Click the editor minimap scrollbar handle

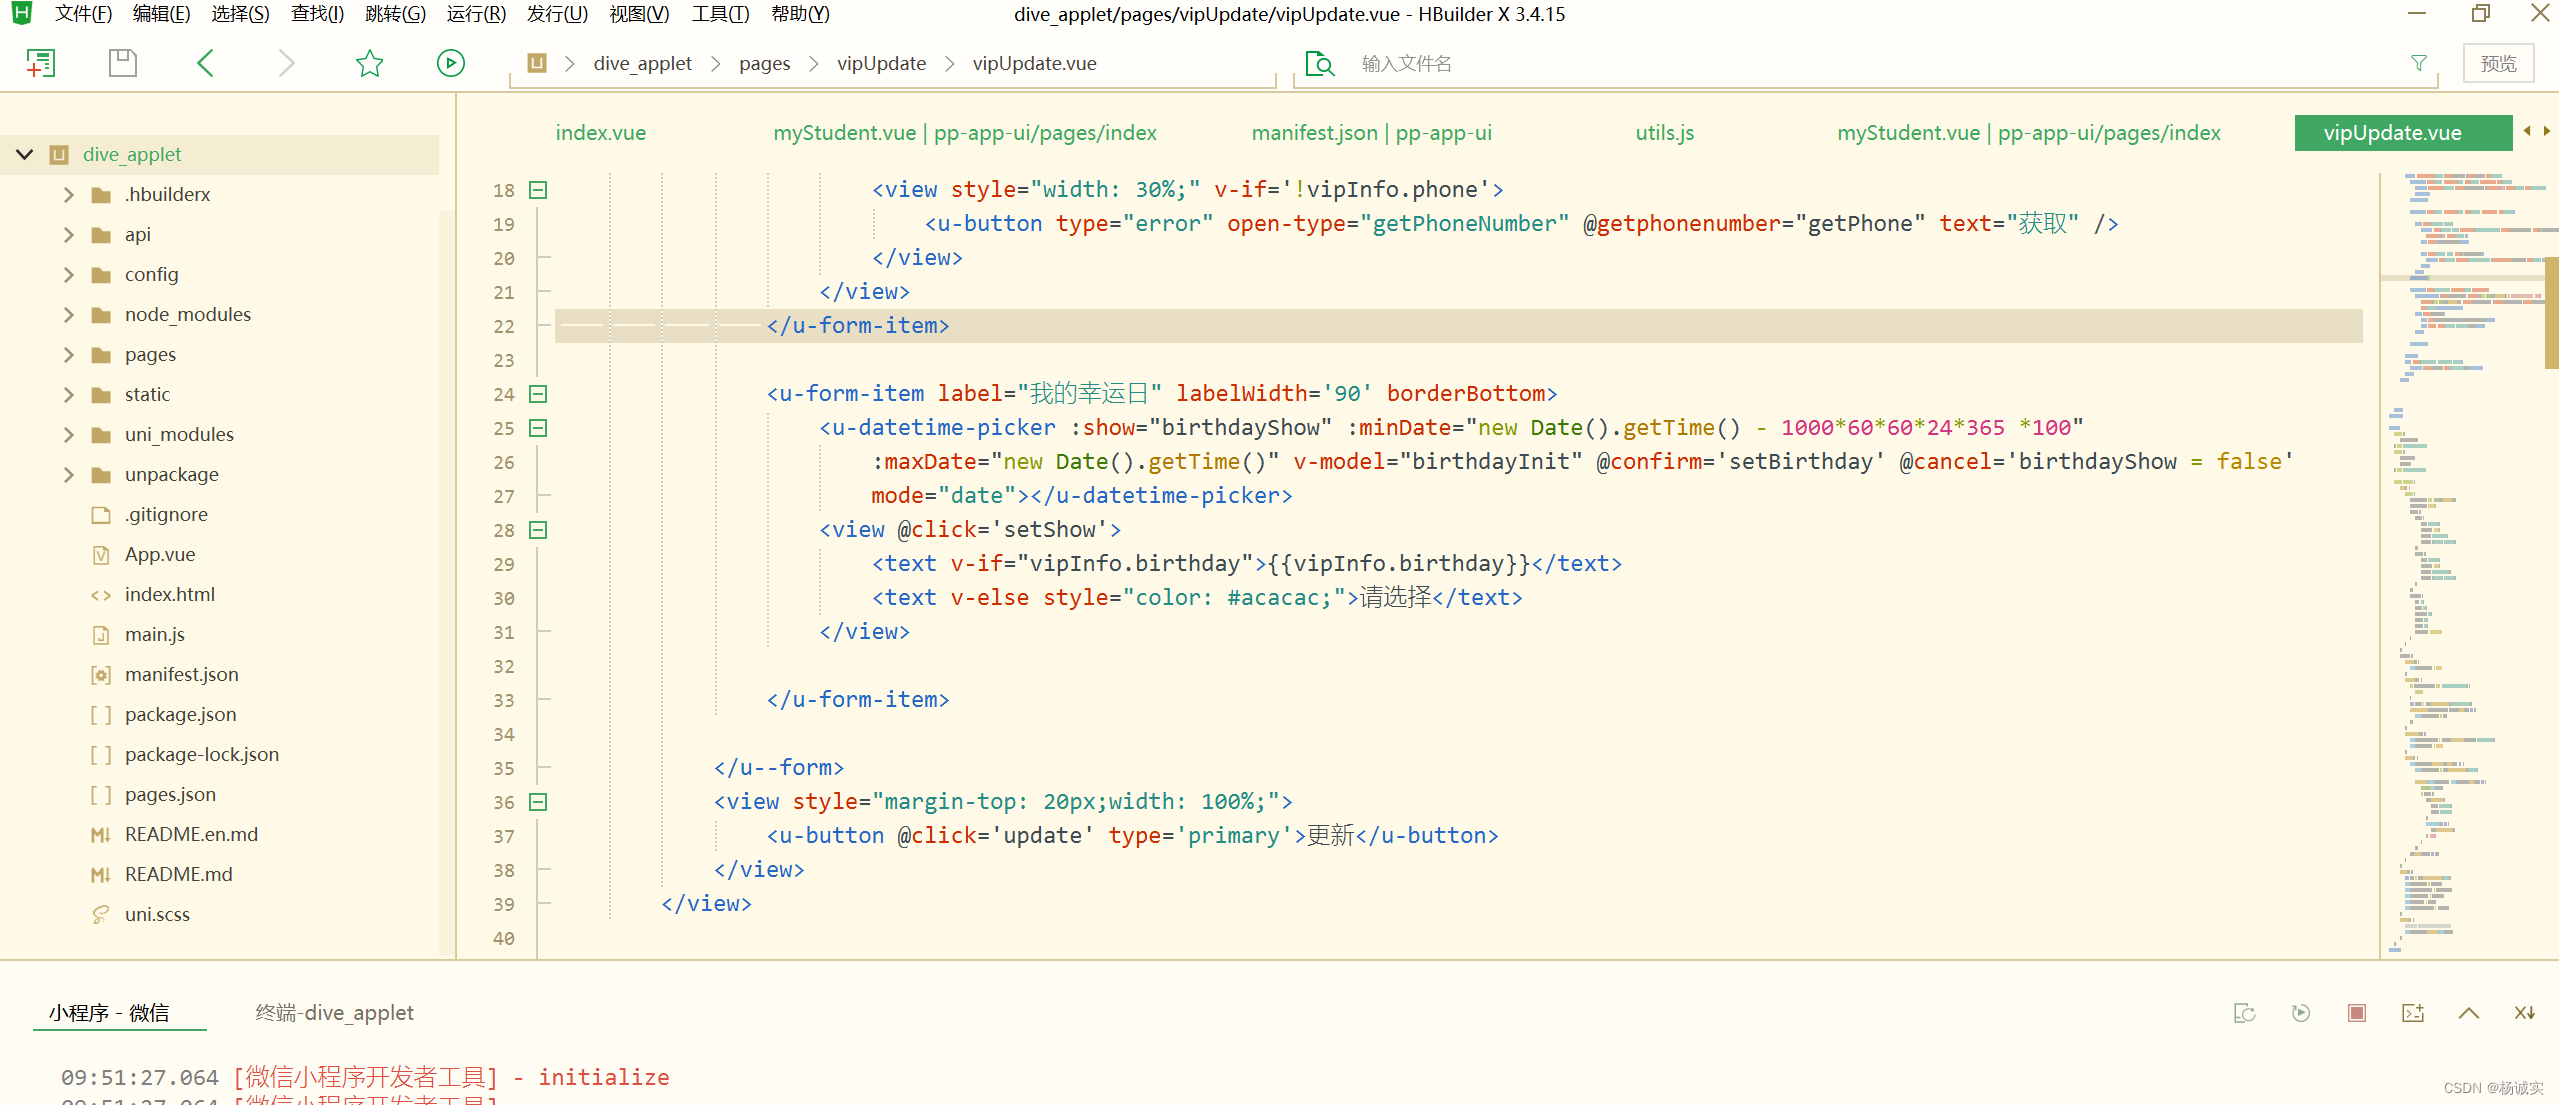click(2551, 312)
